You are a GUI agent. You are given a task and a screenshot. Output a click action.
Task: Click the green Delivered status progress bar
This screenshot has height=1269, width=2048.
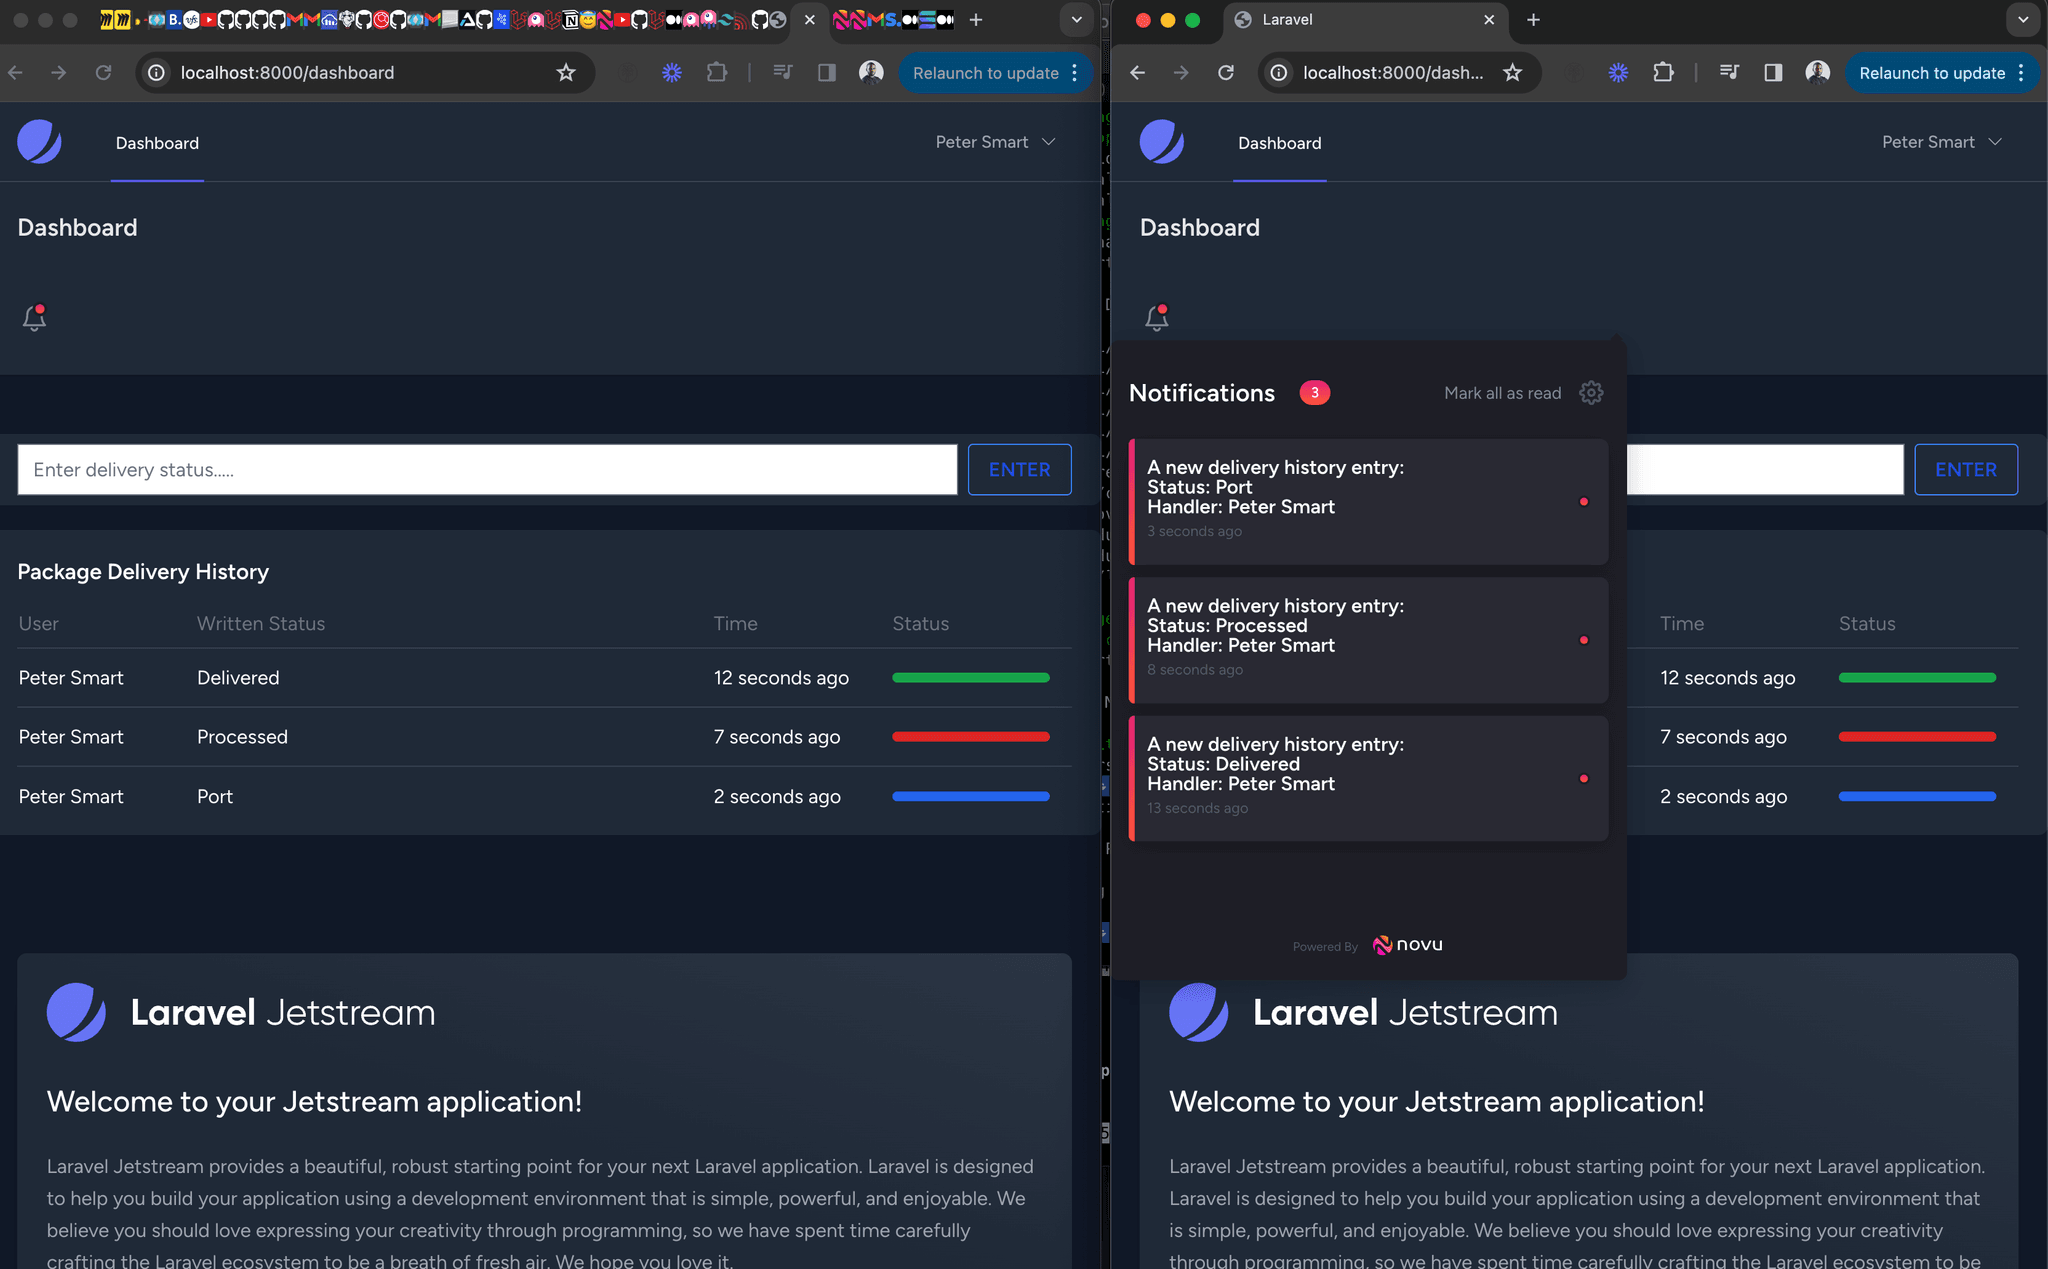[969, 677]
